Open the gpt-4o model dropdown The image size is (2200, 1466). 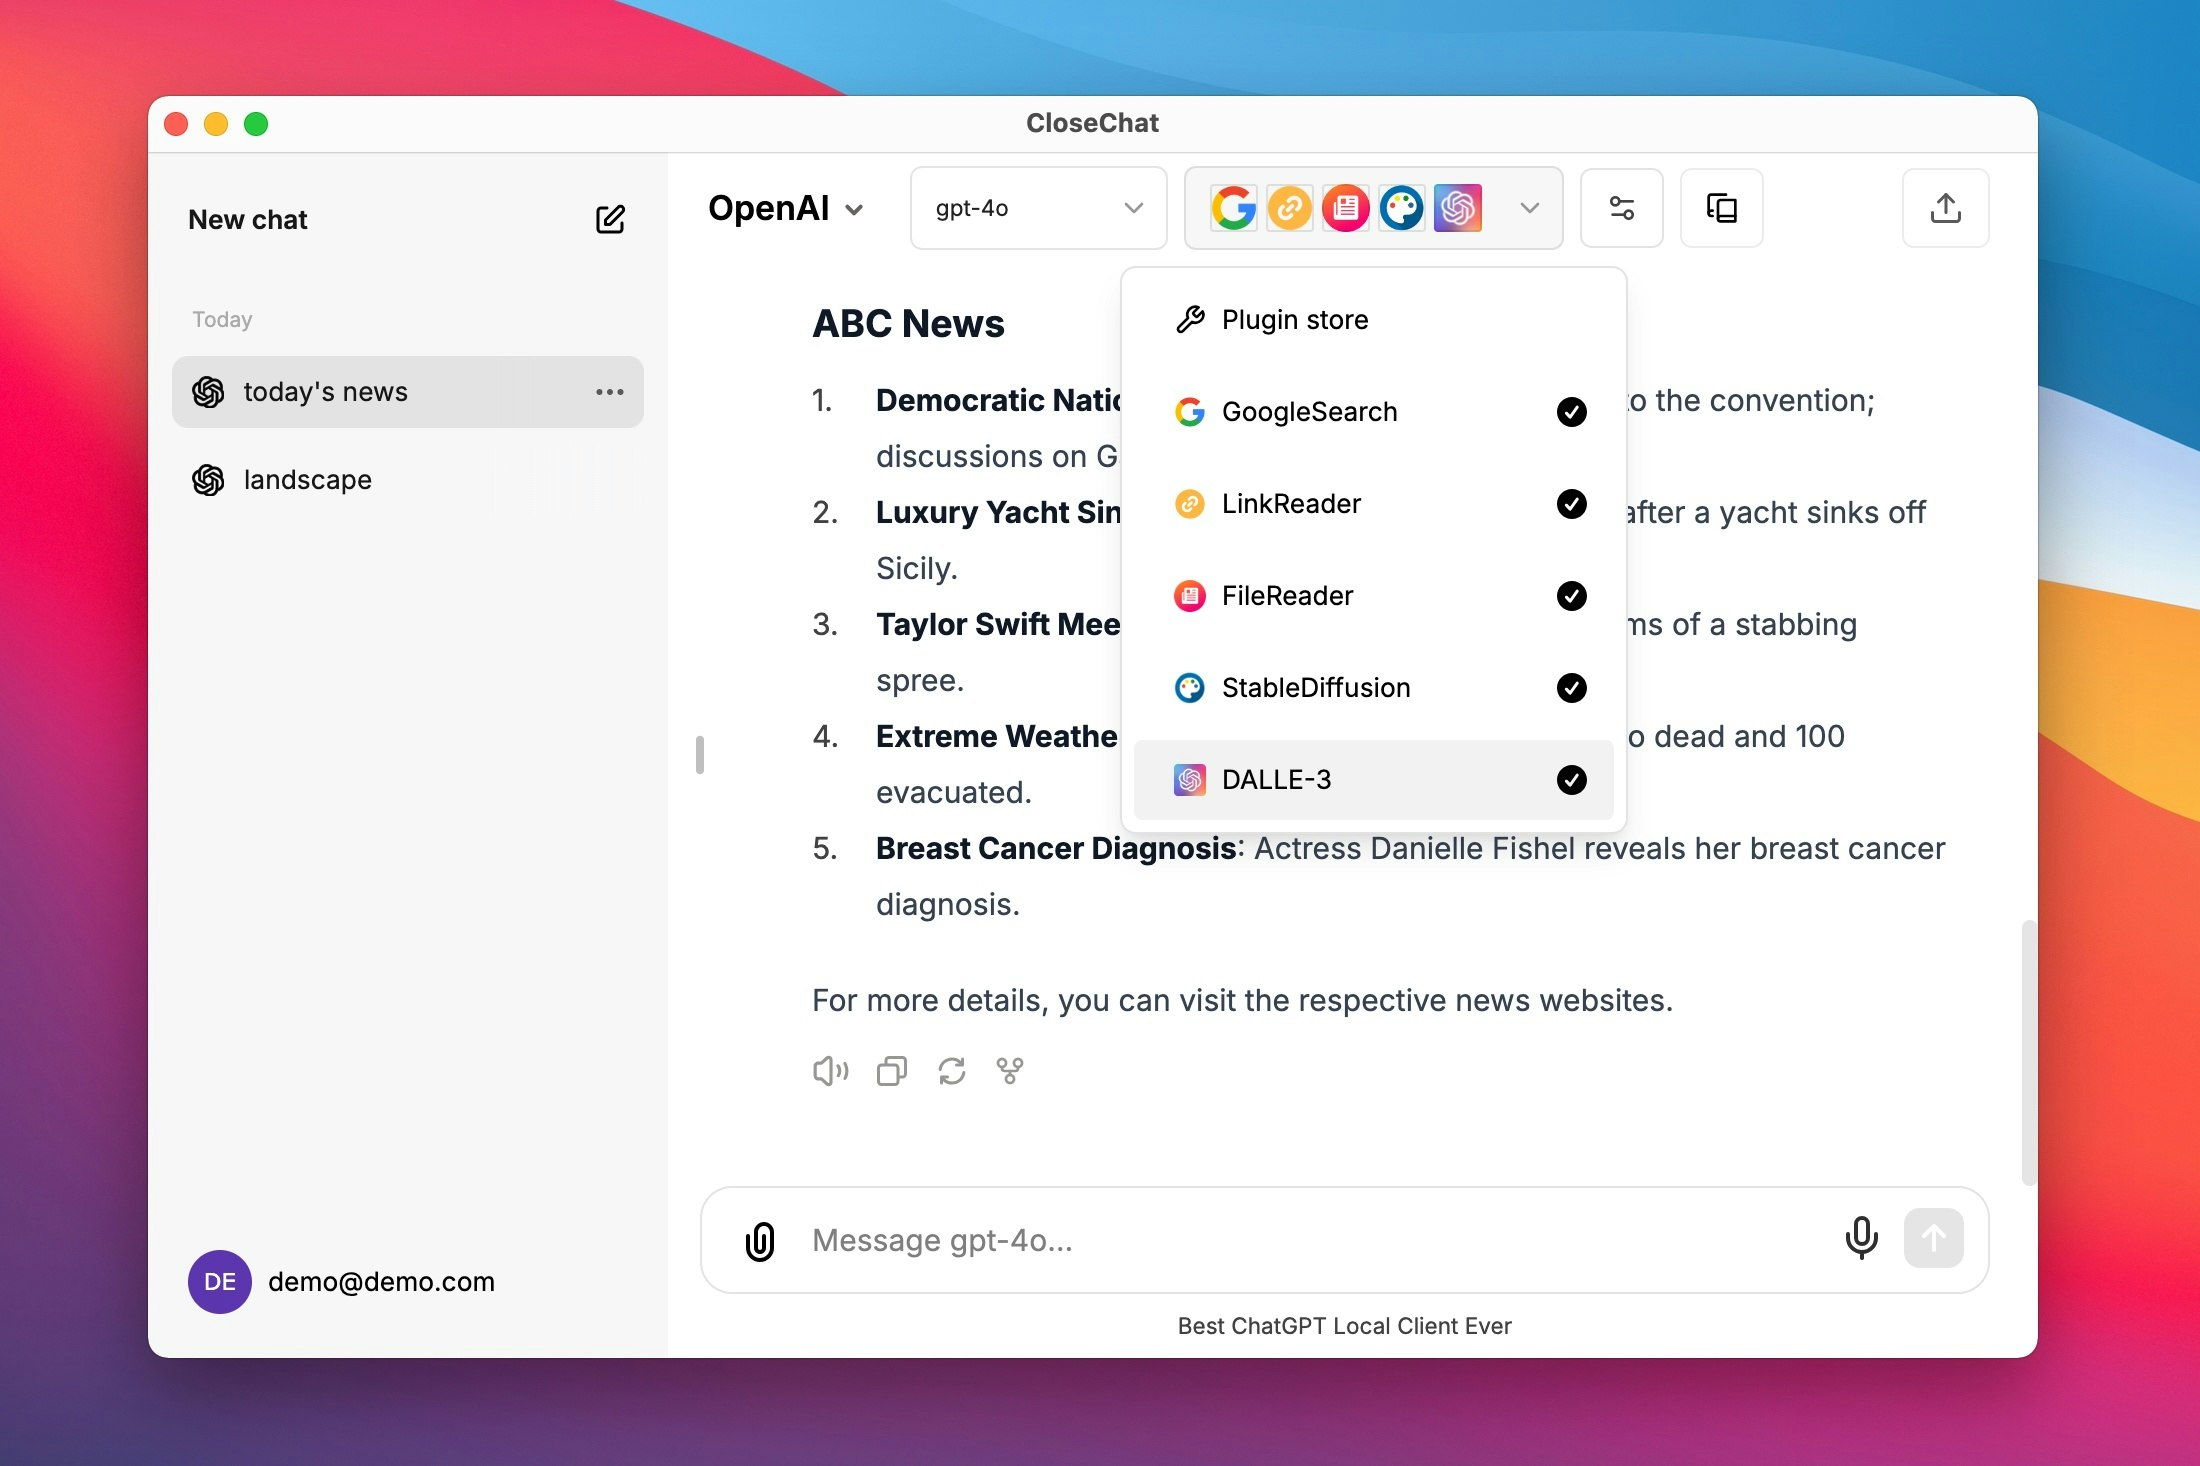(x=1038, y=208)
